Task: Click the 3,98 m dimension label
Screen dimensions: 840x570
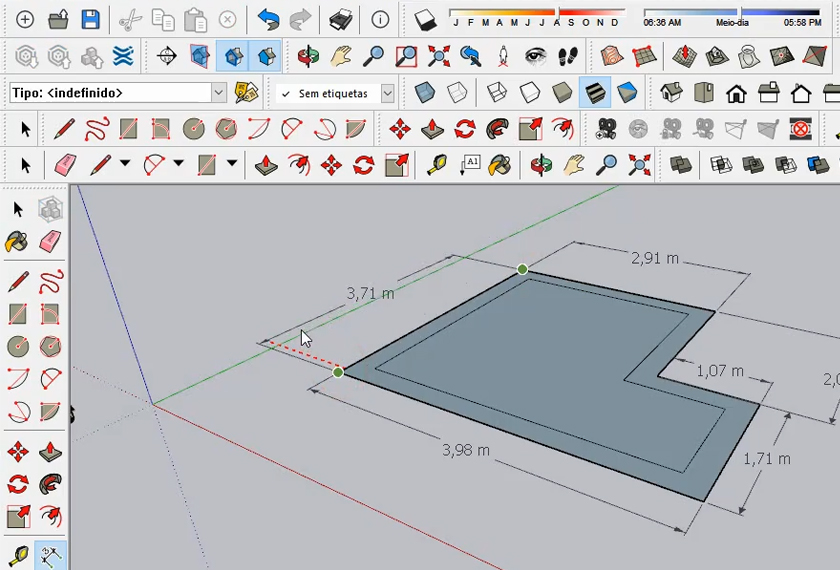Action: click(466, 450)
